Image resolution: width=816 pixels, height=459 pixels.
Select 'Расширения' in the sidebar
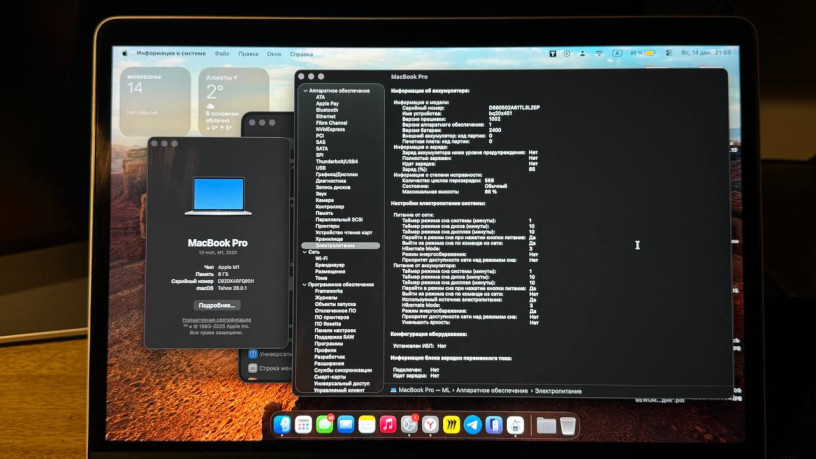pos(329,363)
